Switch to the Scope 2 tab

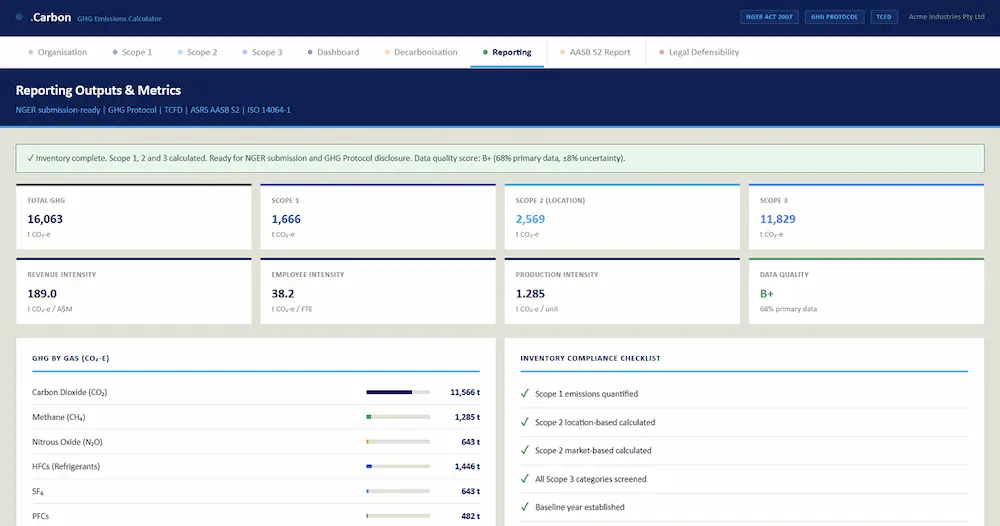(198, 52)
